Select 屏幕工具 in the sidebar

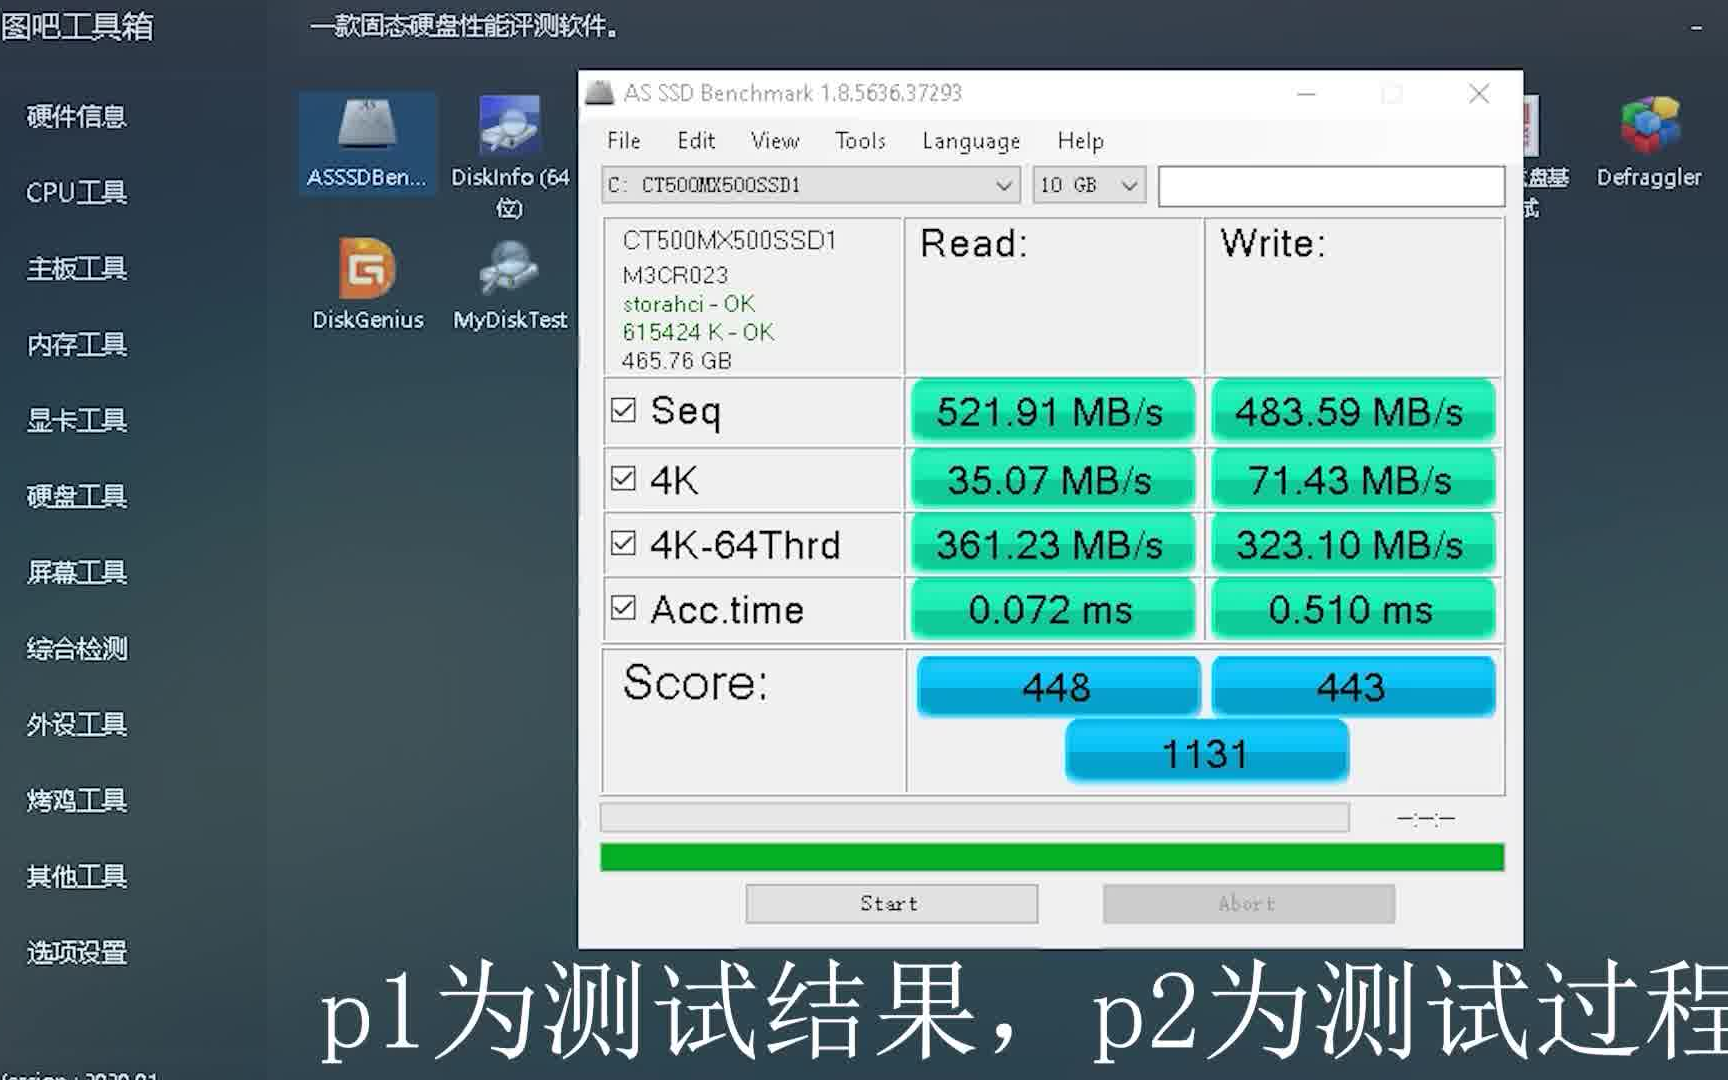(76, 572)
